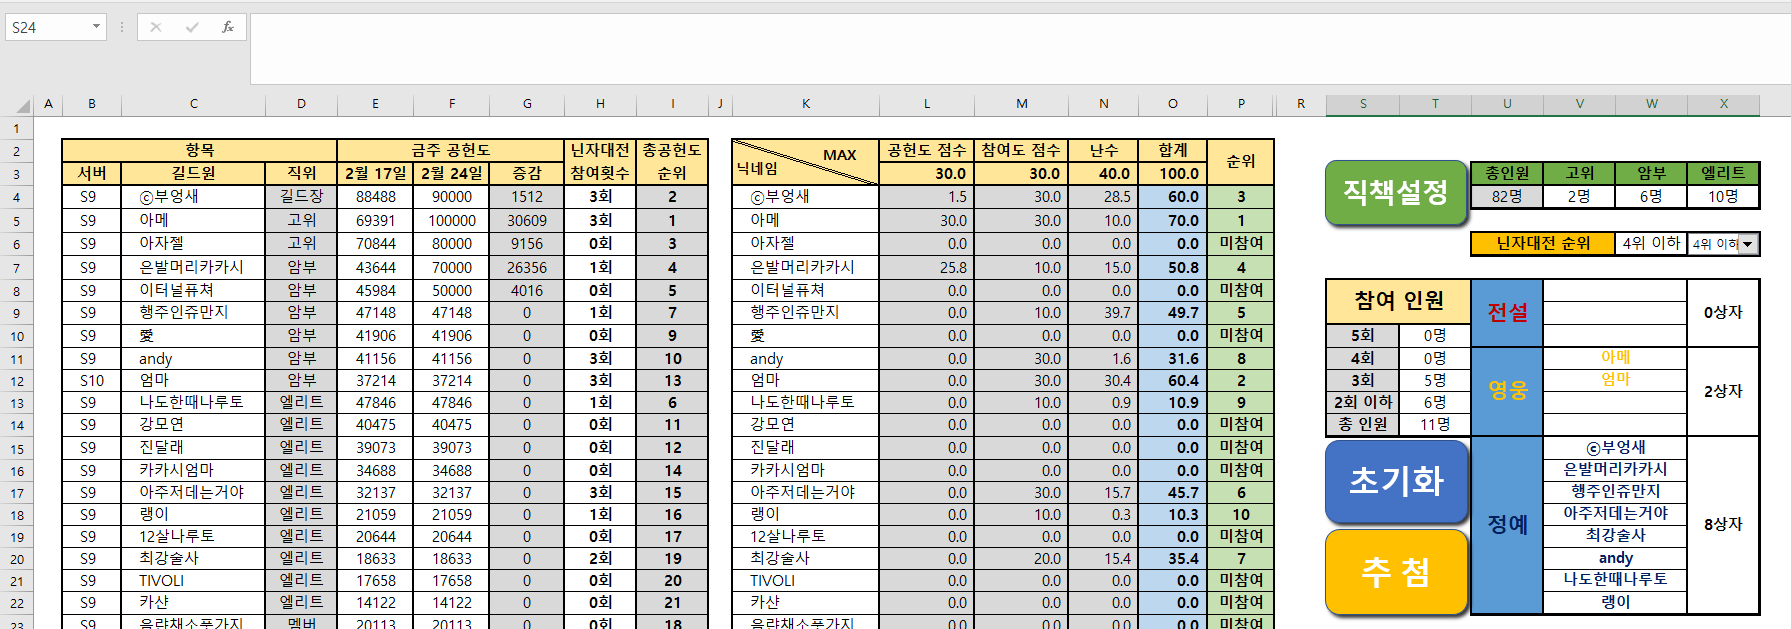This screenshot has height=629, width=1791.
Task: Open the insert function fx icon
Action: point(228,27)
